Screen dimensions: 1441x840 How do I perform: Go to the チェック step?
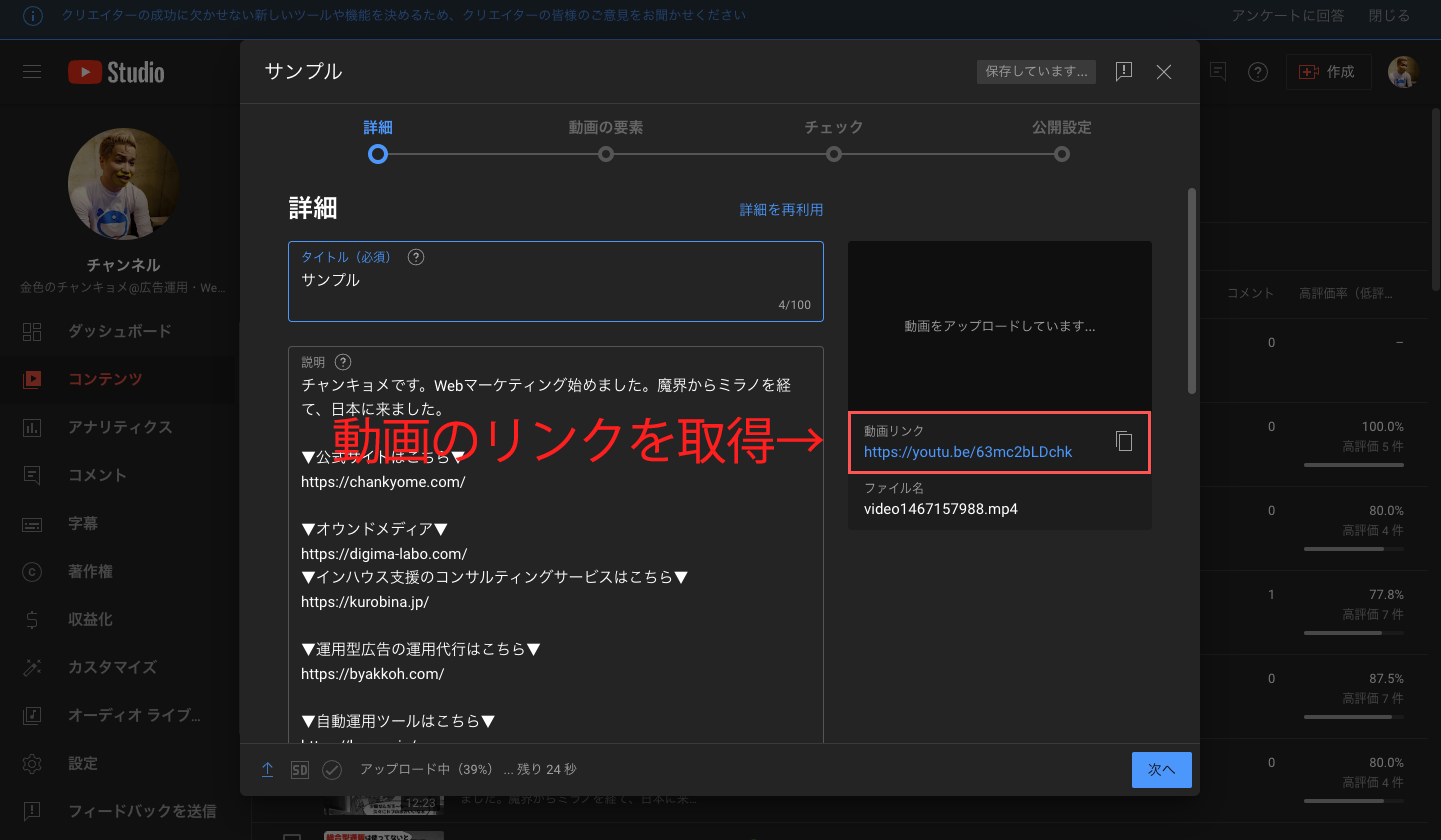(x=833, y=154)
